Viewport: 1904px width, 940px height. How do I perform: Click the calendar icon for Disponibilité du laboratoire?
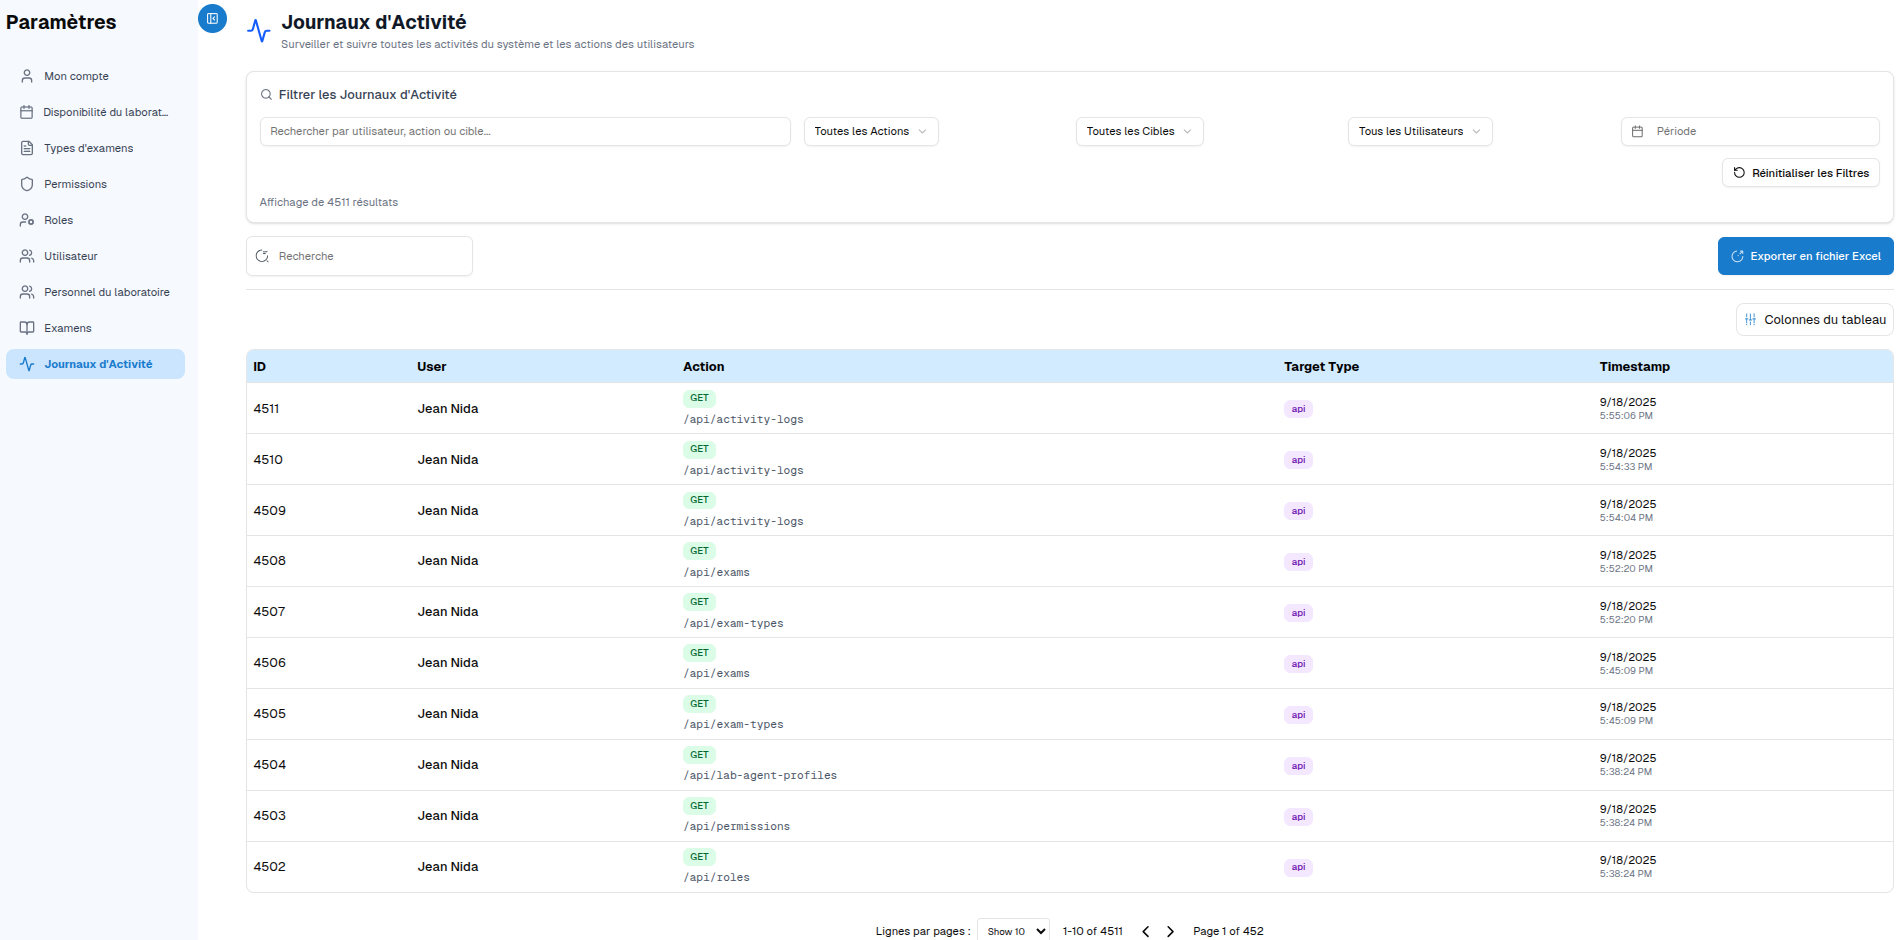point(27,112)
